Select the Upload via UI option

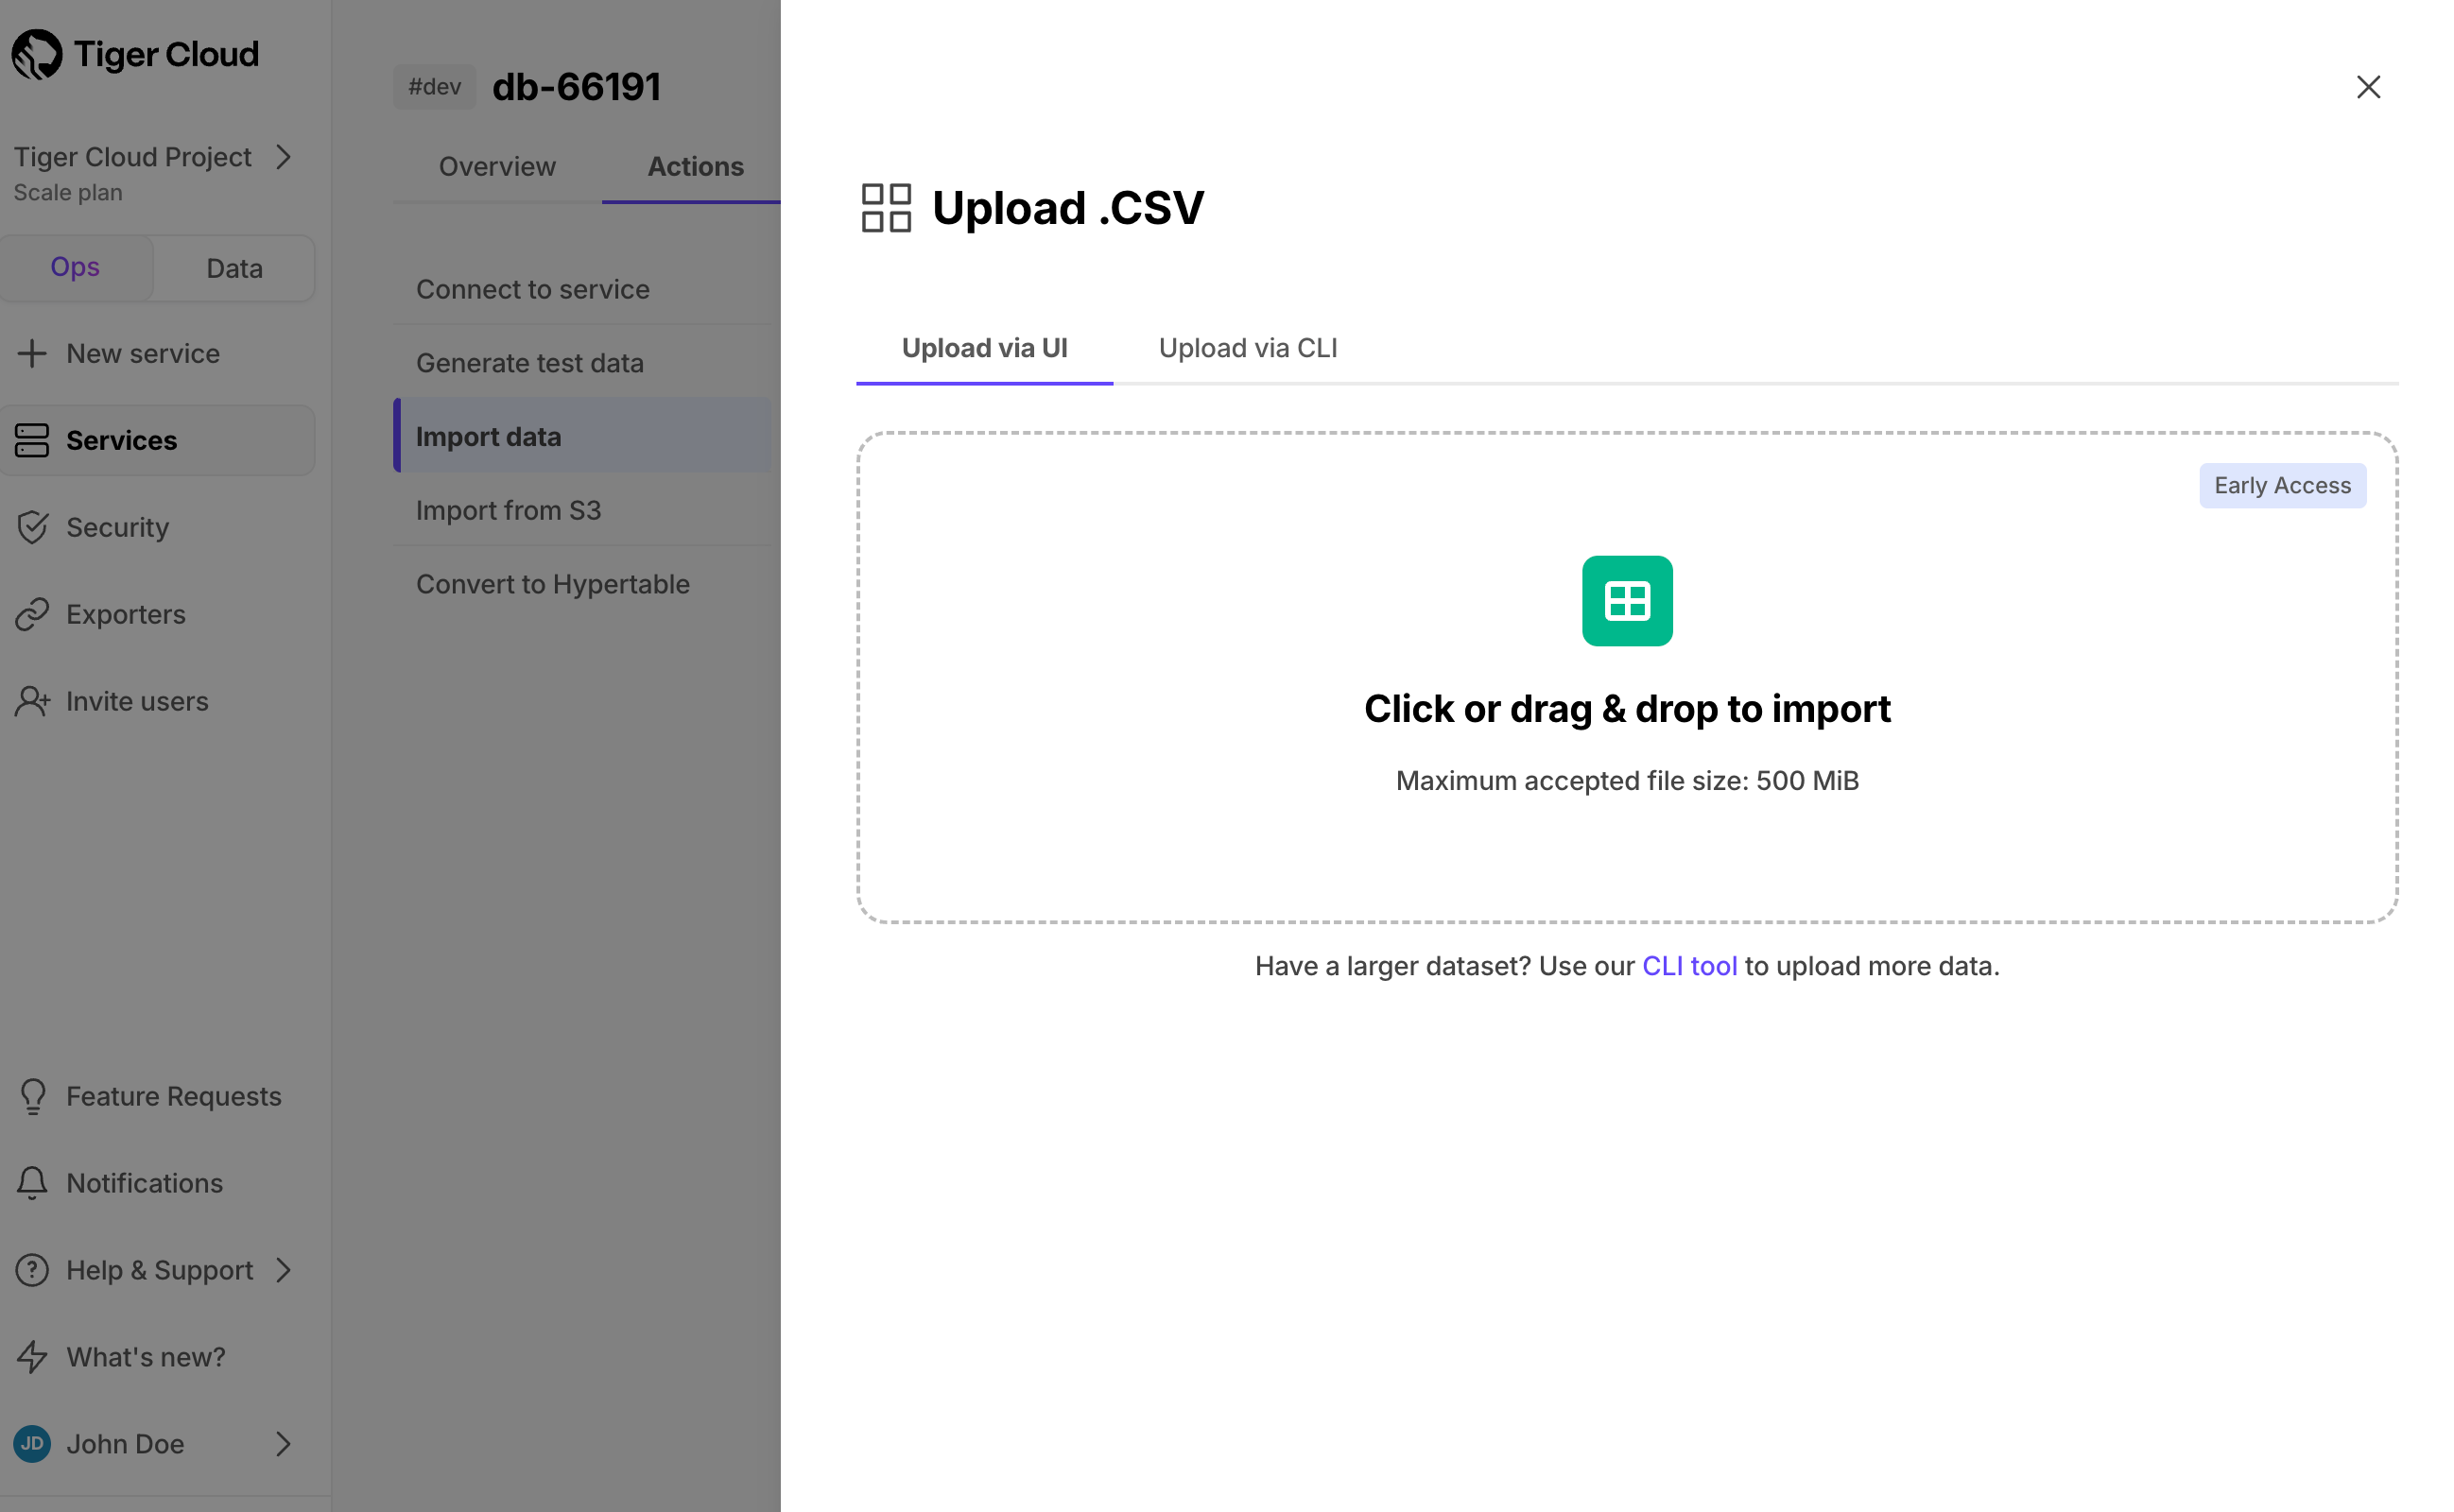click(984, 348)
